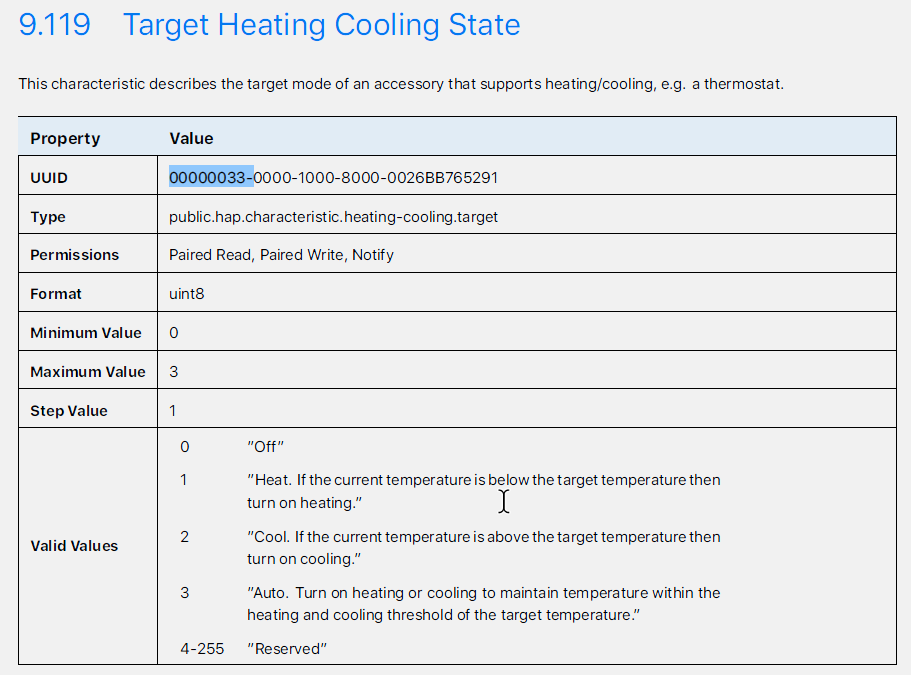911x675 pixels.
Task: Click the Maximum Value label
Action: (x=88, y=372)
